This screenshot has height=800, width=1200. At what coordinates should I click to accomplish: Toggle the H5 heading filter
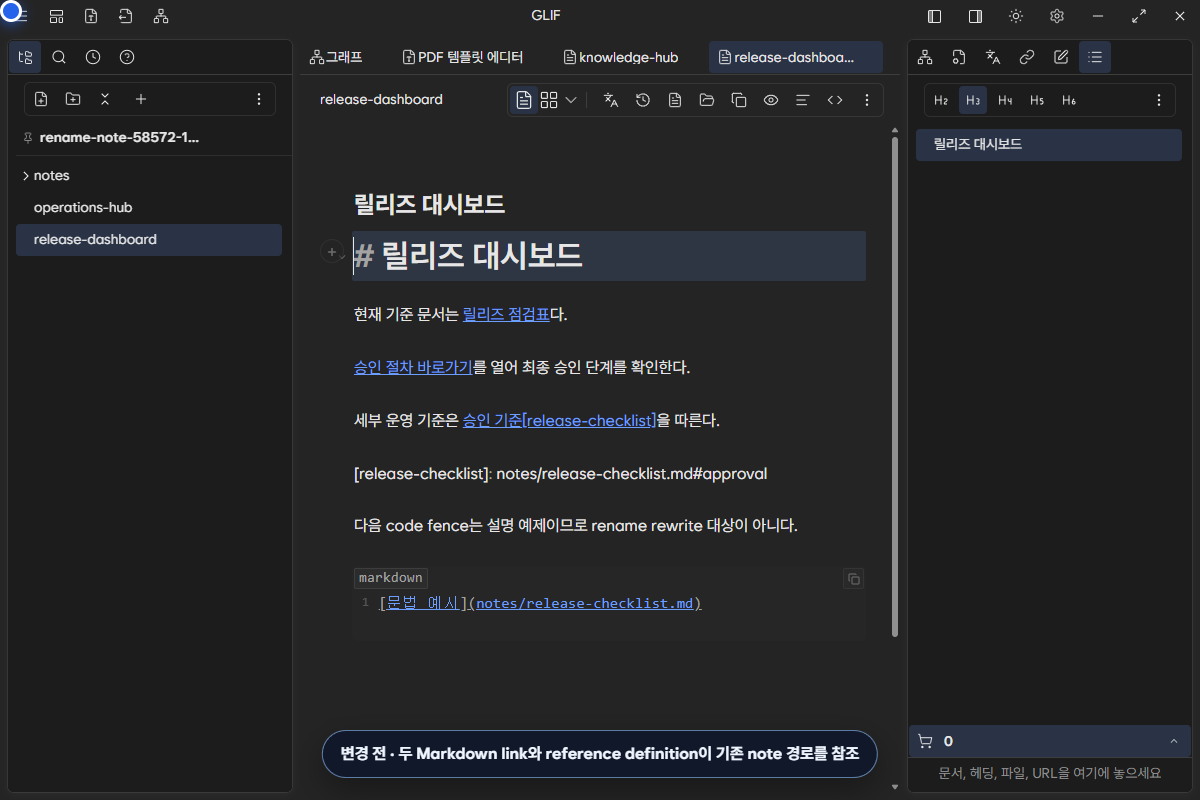tap(1037, 100)
